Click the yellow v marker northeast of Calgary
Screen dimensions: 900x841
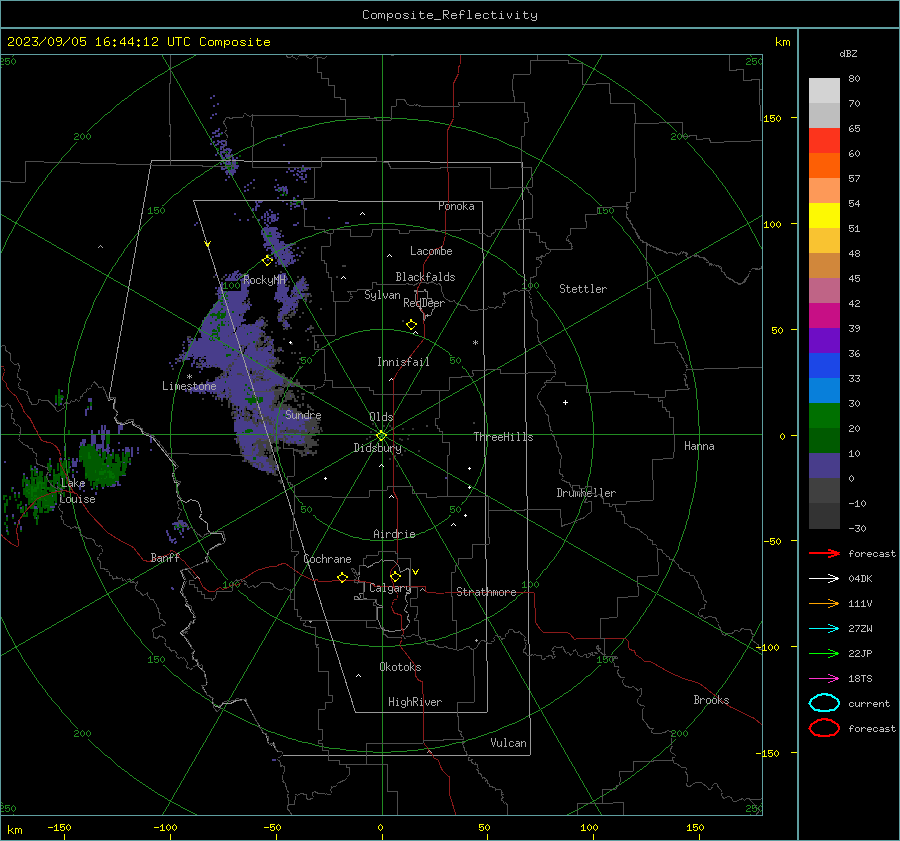click(416, 572)
